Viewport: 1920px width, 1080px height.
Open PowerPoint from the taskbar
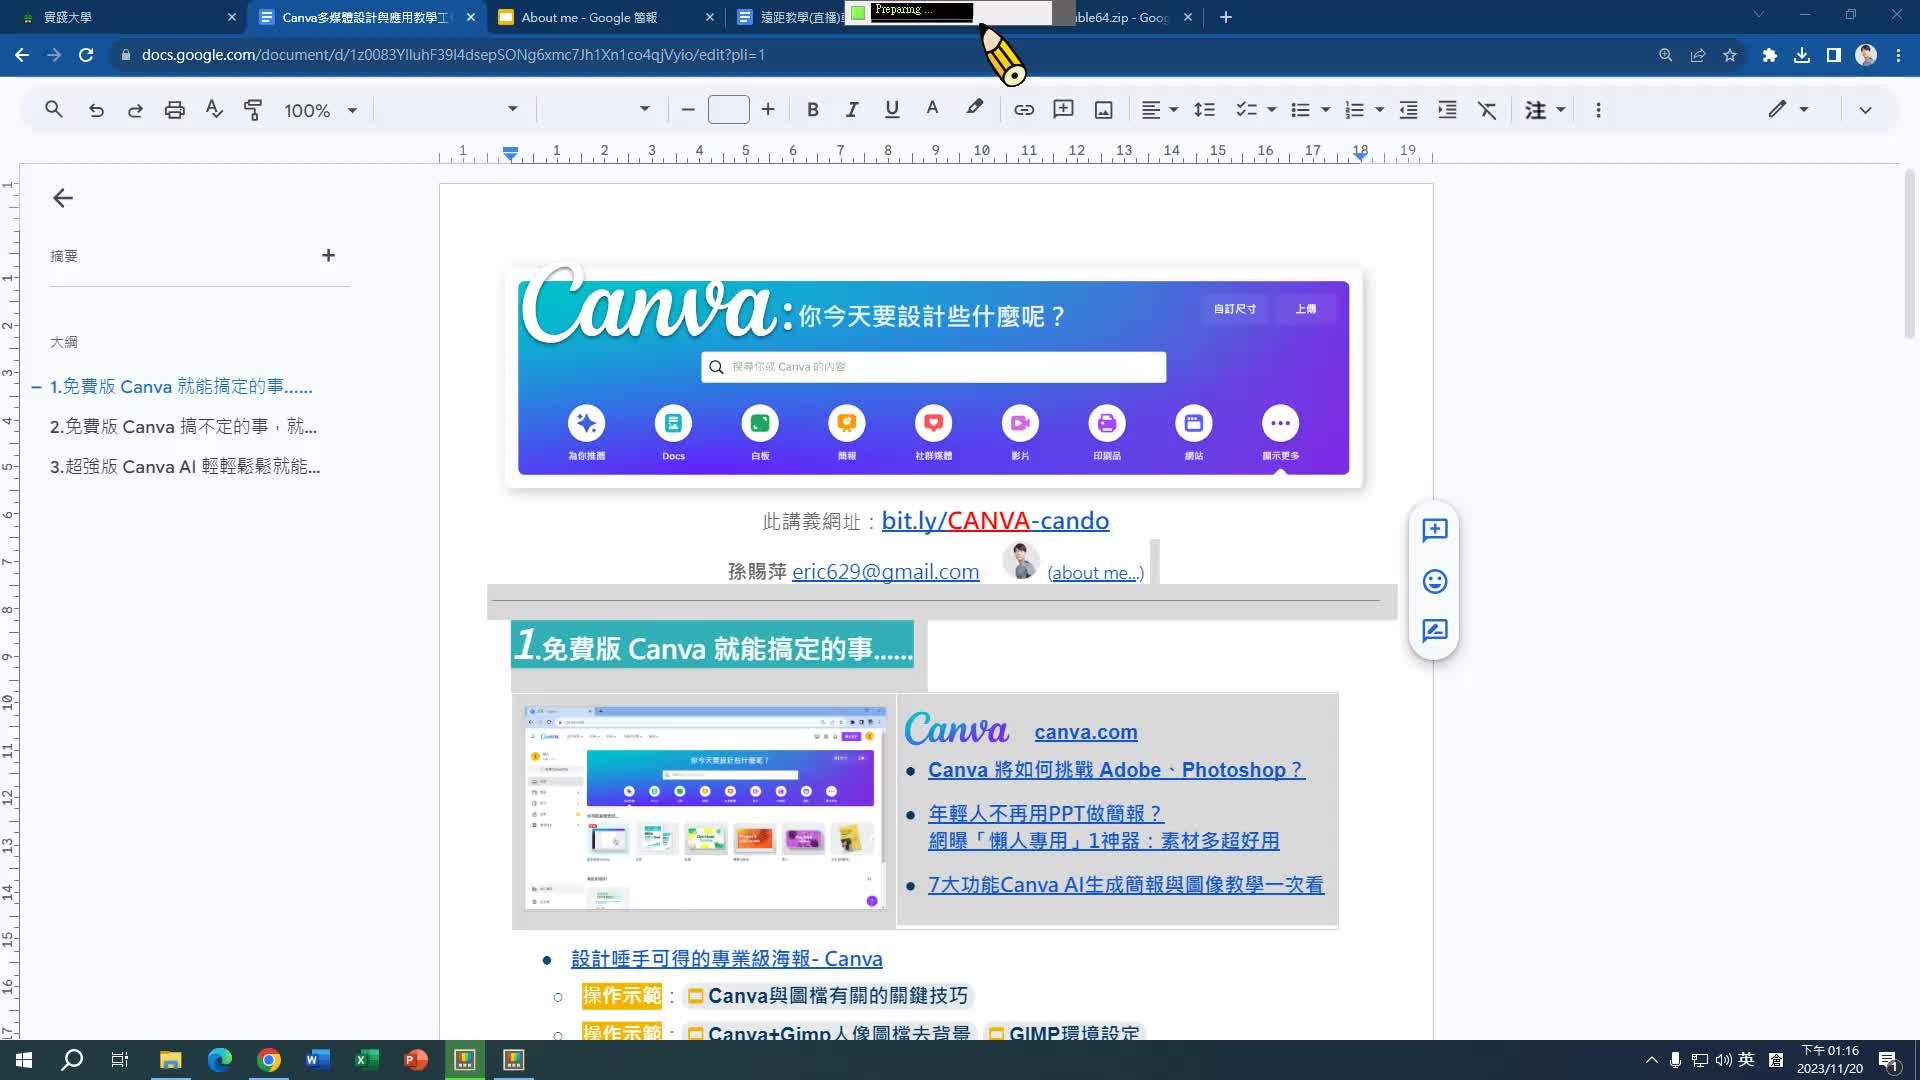[415, 1060]
